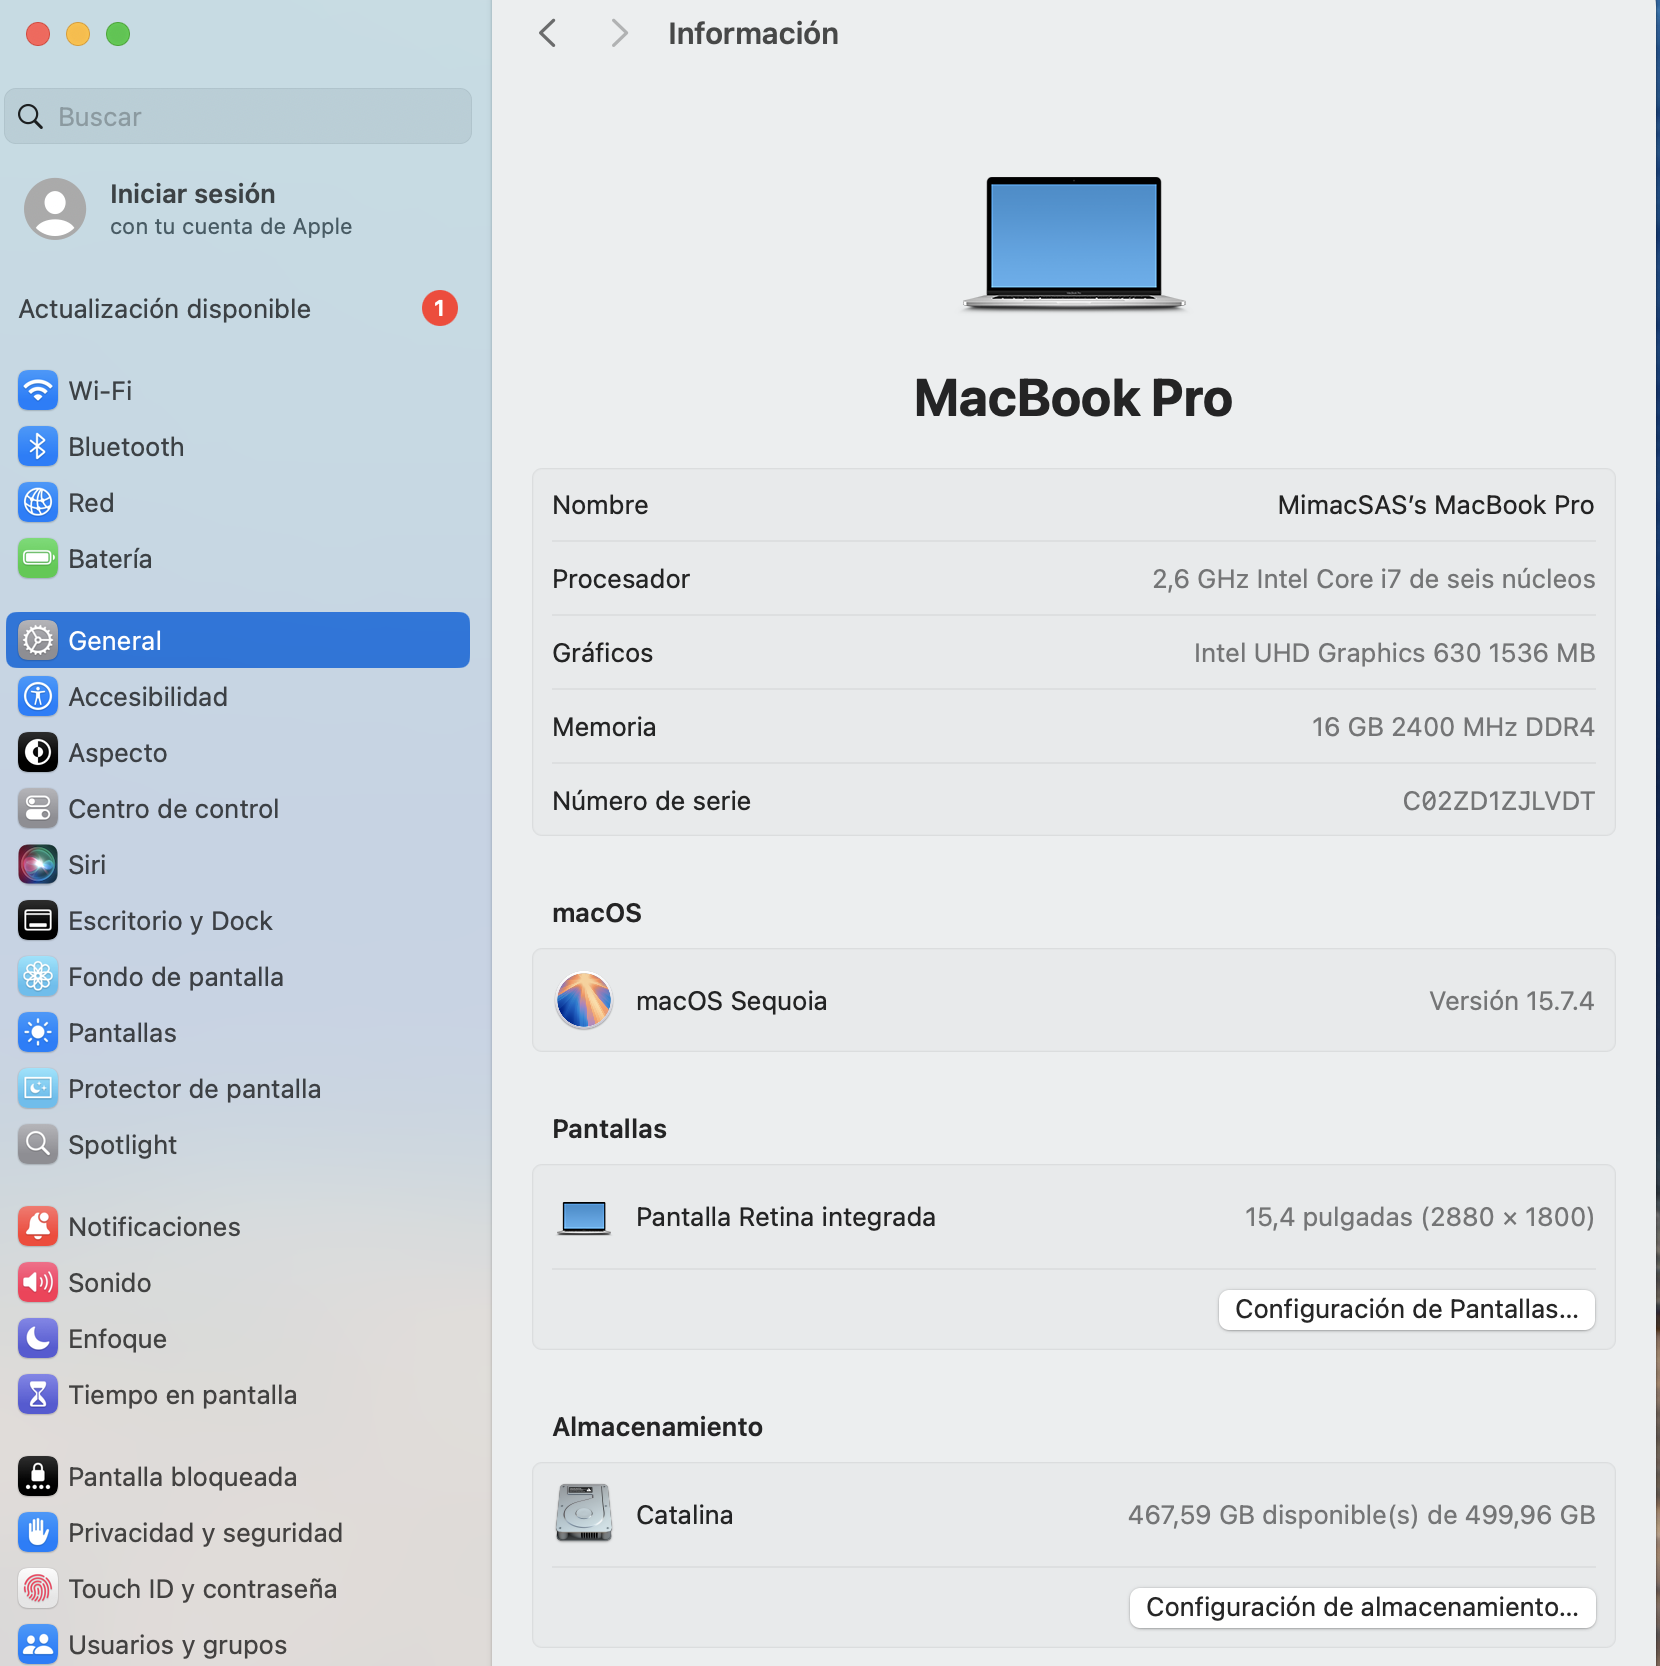Open Actualización disponible notification badge

click(x=439, y=309)
